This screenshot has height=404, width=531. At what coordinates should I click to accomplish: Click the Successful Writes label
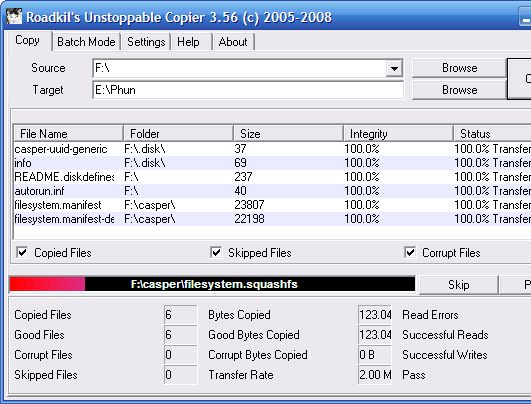[x=445, y=355]
